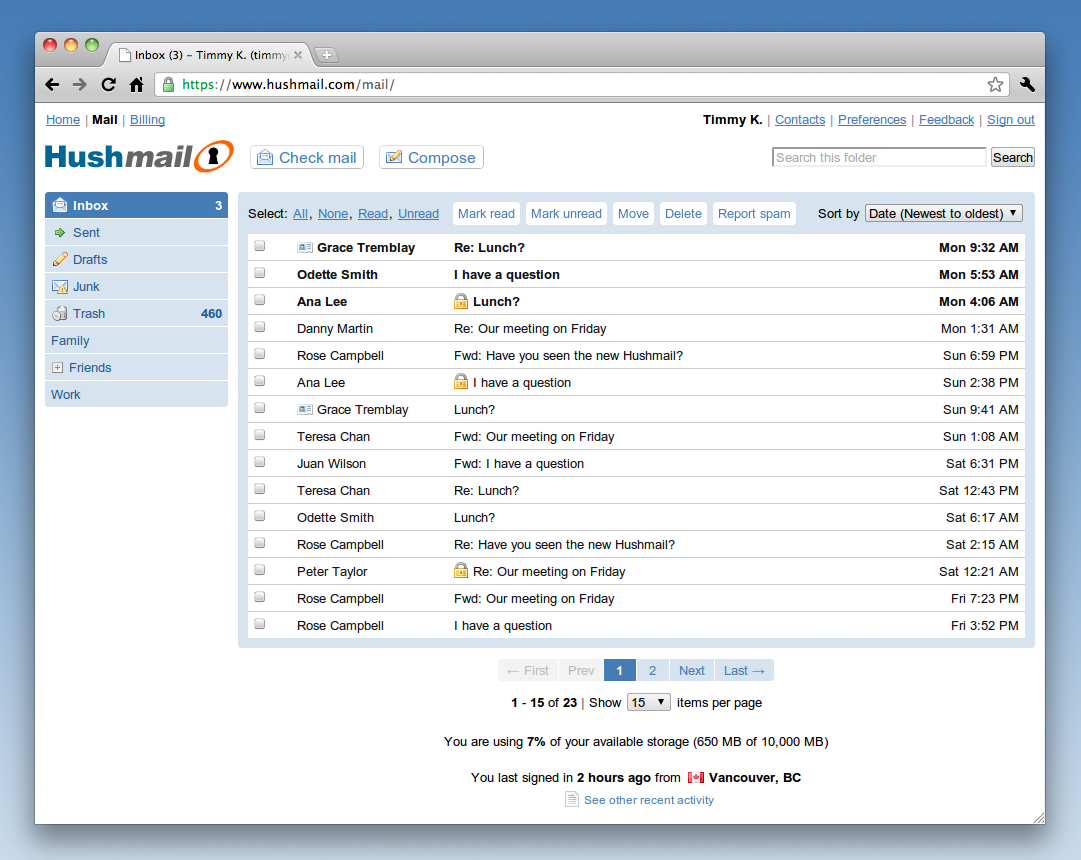Tick the checkbox on Peter Taylor's email row
This screenshot has height=860, width=1081.
coord(259,571)
